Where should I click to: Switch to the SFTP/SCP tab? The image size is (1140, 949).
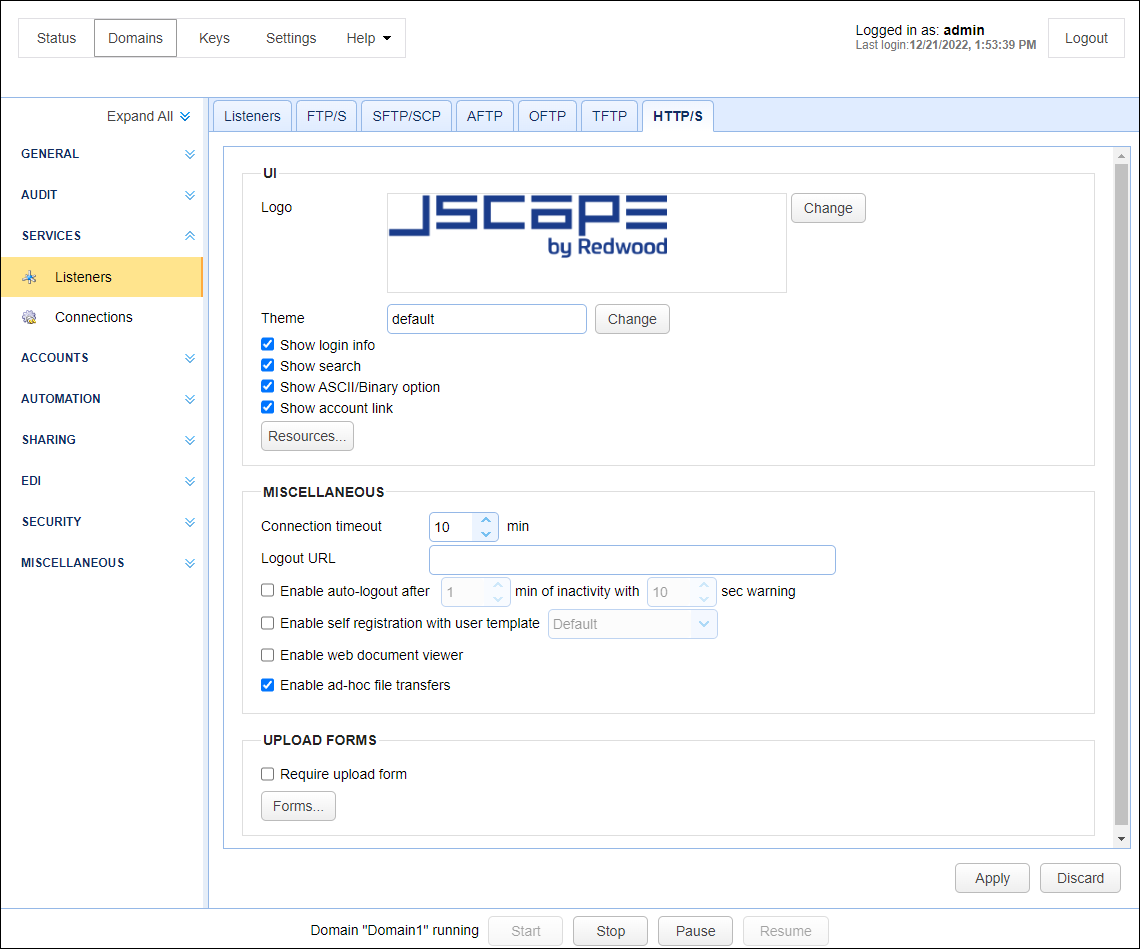(406, 116)
